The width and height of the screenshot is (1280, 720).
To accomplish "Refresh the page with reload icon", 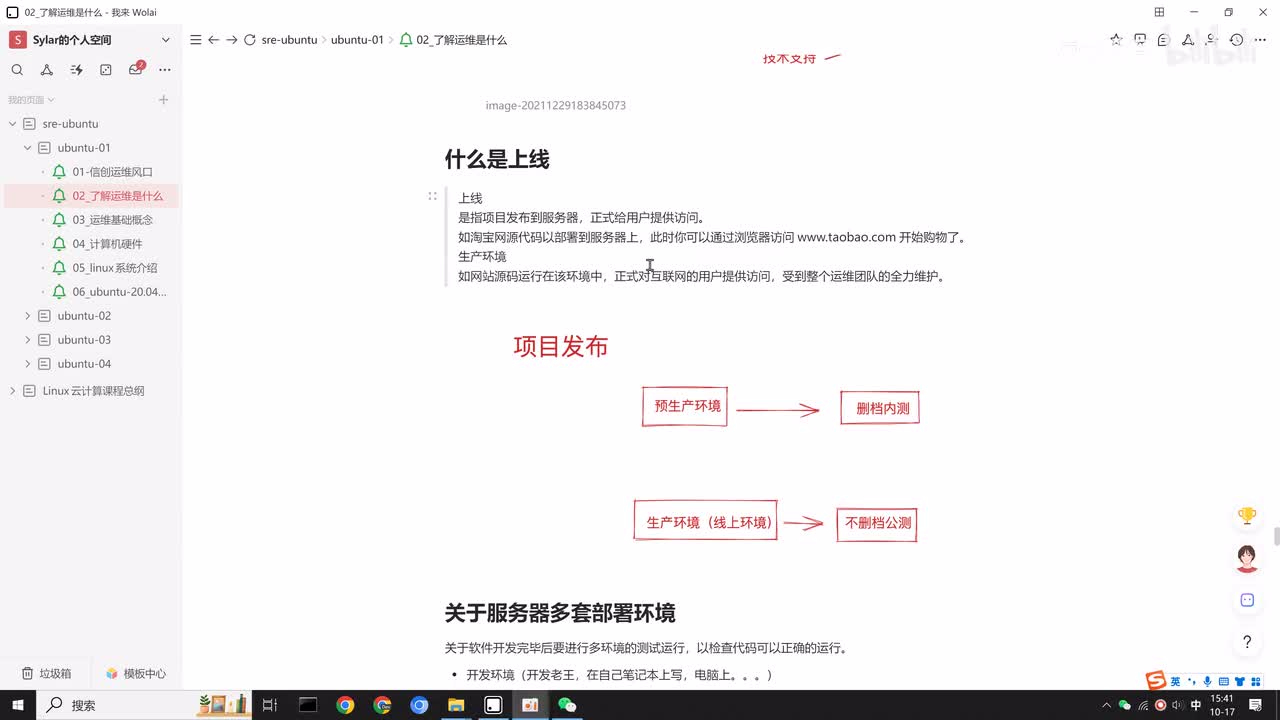I will 250,40.
